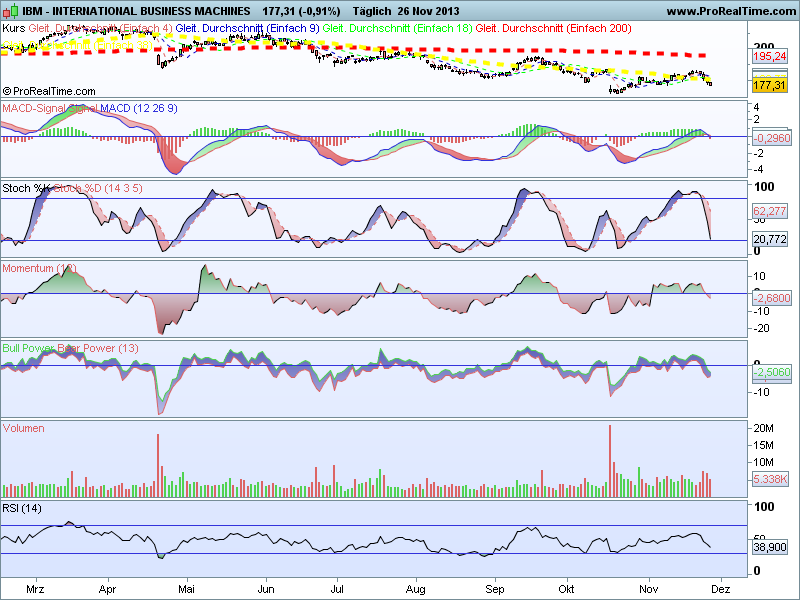
Task: Select Gleit. Durchschnitt (Einfach 18) legend entry
Action: (397, 28)
